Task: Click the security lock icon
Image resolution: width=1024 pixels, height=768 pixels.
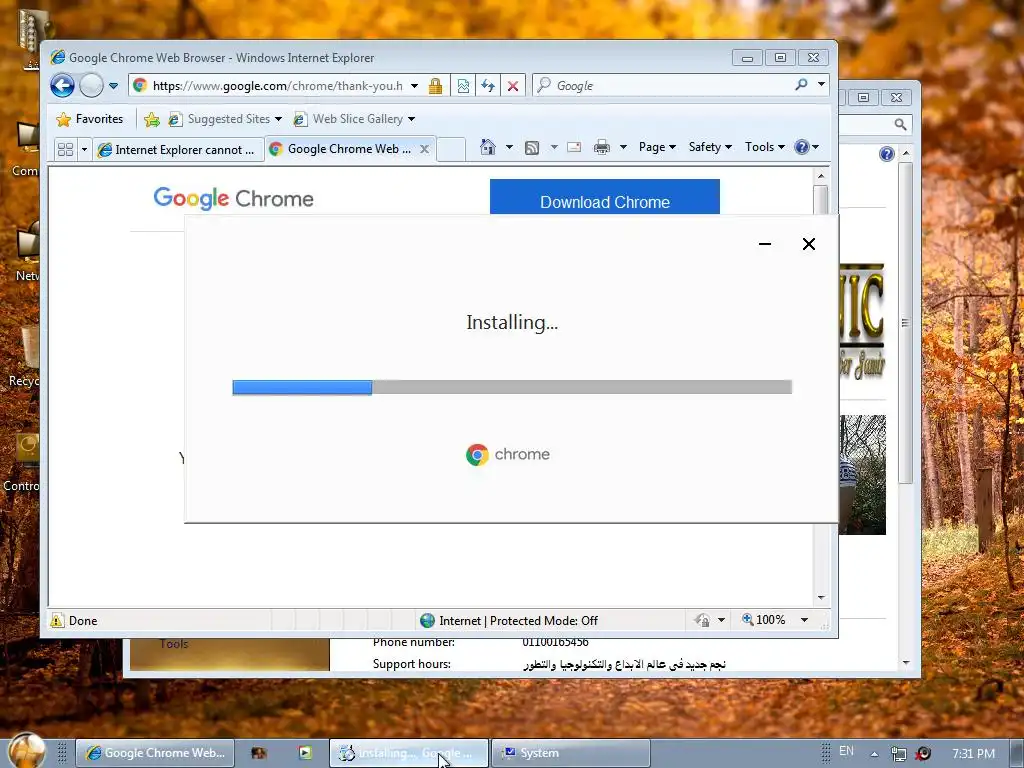Action: coord(436,86)
